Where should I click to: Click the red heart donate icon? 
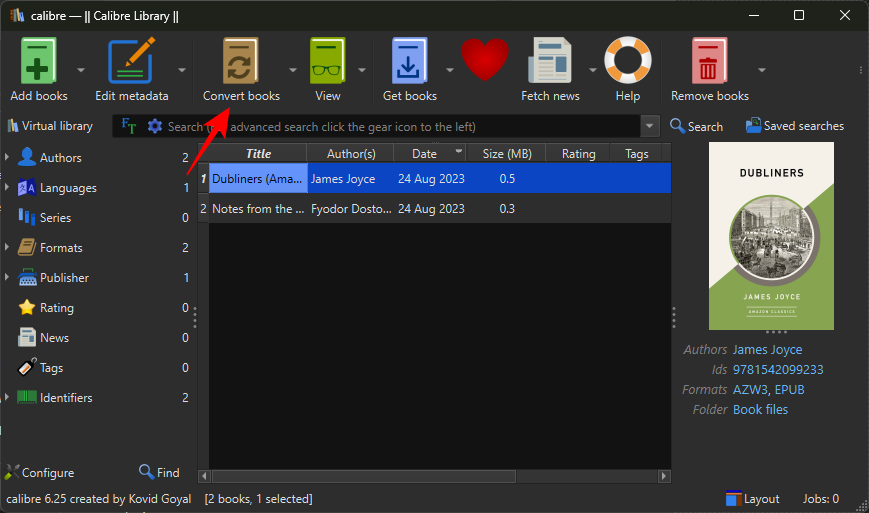[485, 62]
